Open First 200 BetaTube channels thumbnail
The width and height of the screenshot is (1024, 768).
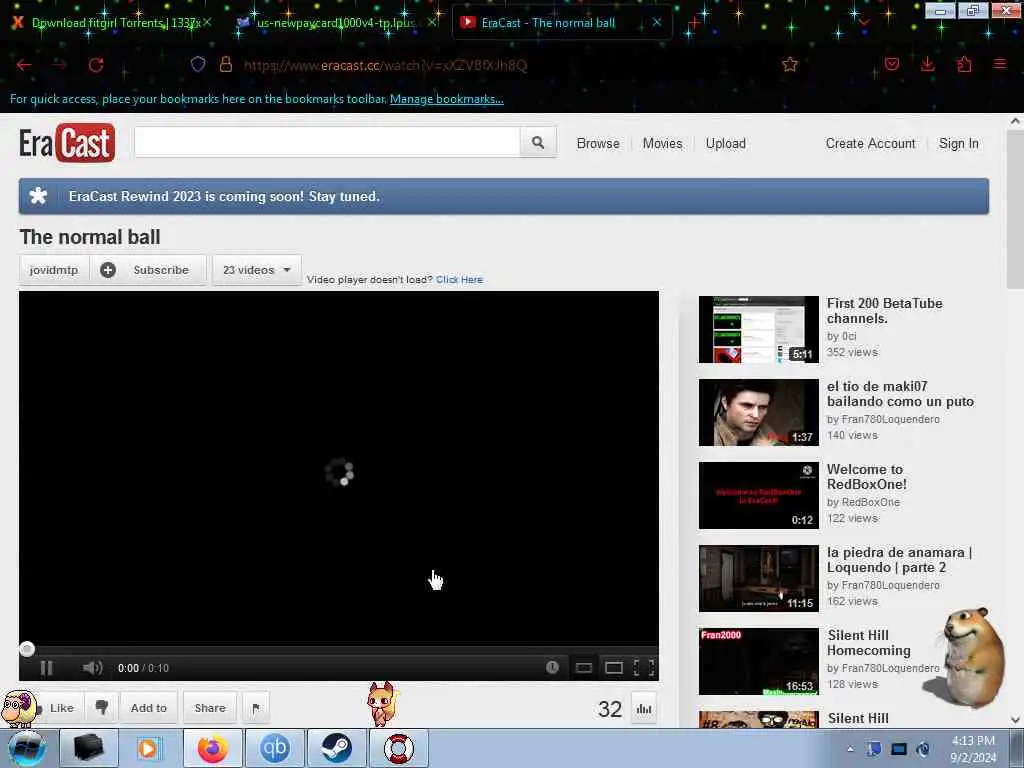click(x=758, y=329)
